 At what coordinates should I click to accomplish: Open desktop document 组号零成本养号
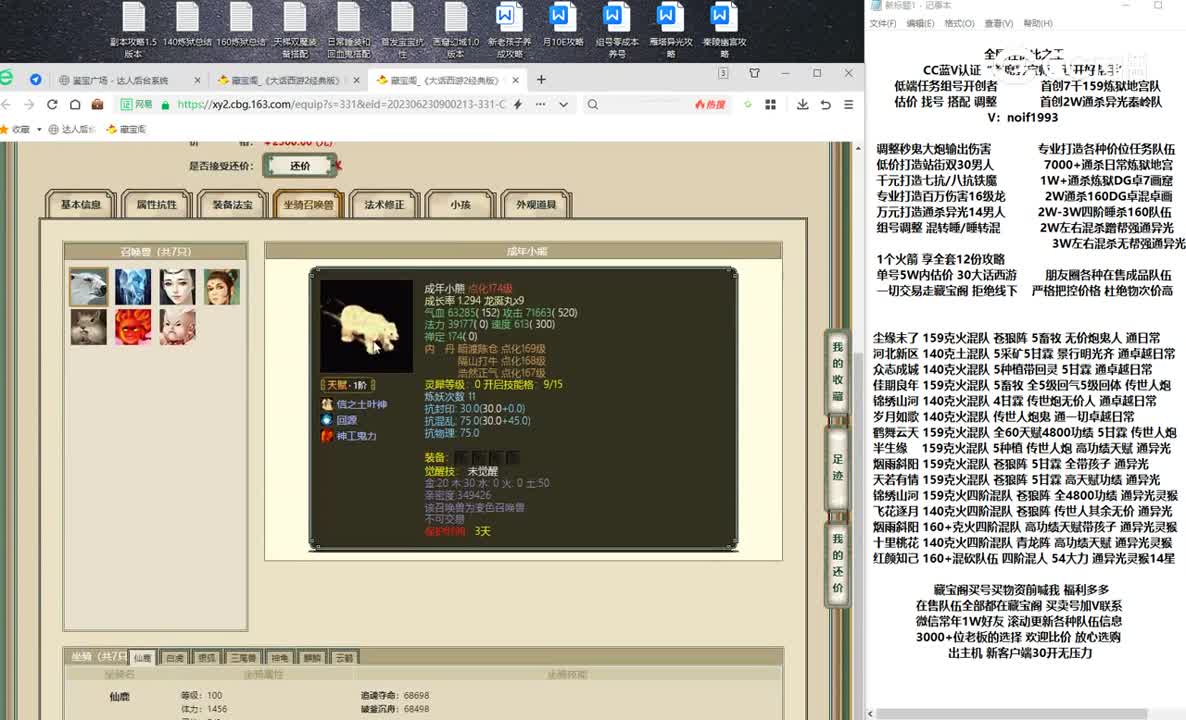click(616, 30)
